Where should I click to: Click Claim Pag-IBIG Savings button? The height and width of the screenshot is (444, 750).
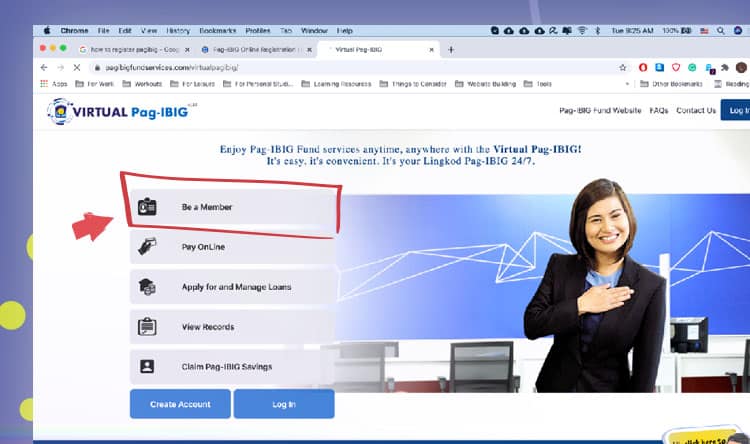232,366
